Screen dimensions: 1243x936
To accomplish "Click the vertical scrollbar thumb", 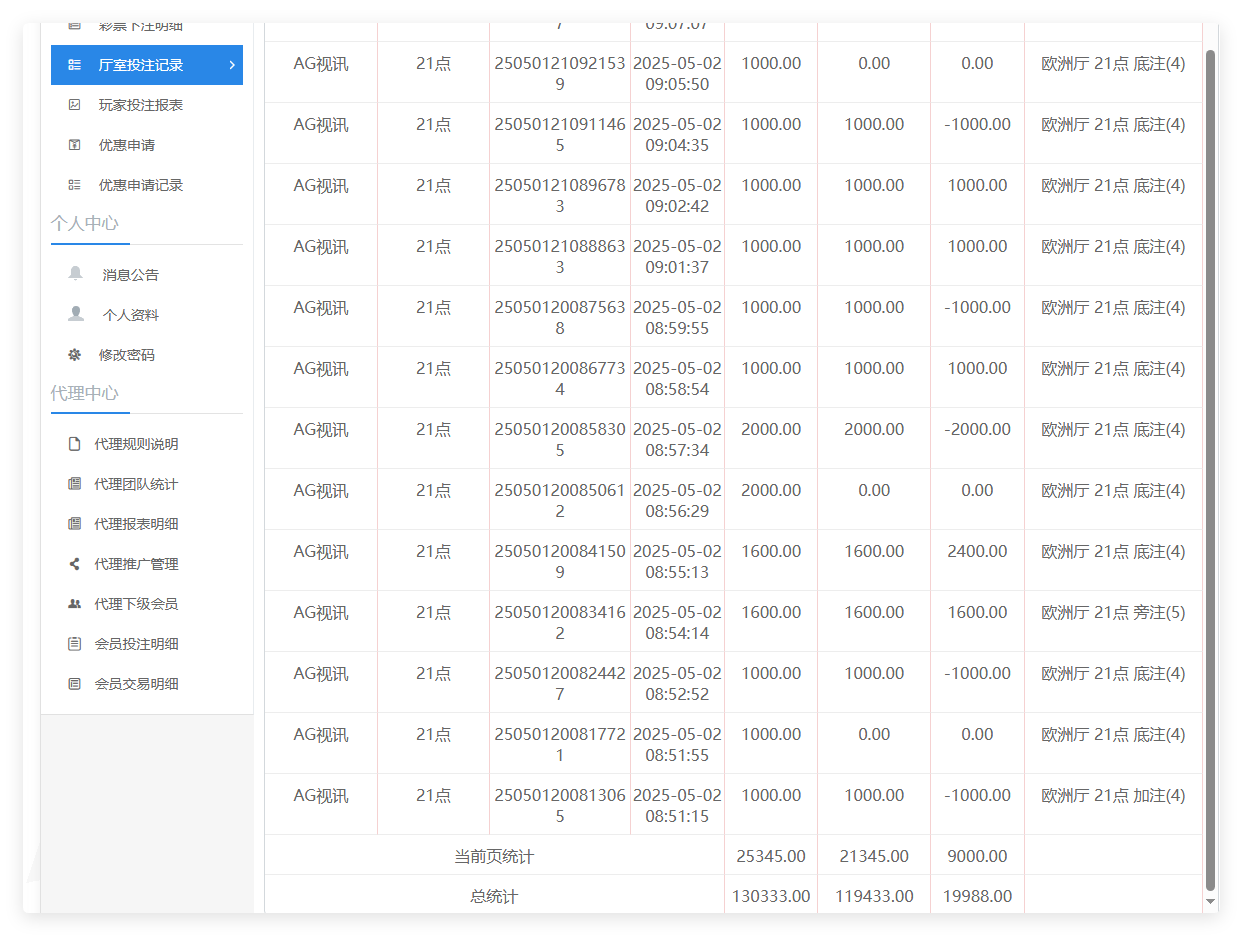I will (x=1211, y=470).
